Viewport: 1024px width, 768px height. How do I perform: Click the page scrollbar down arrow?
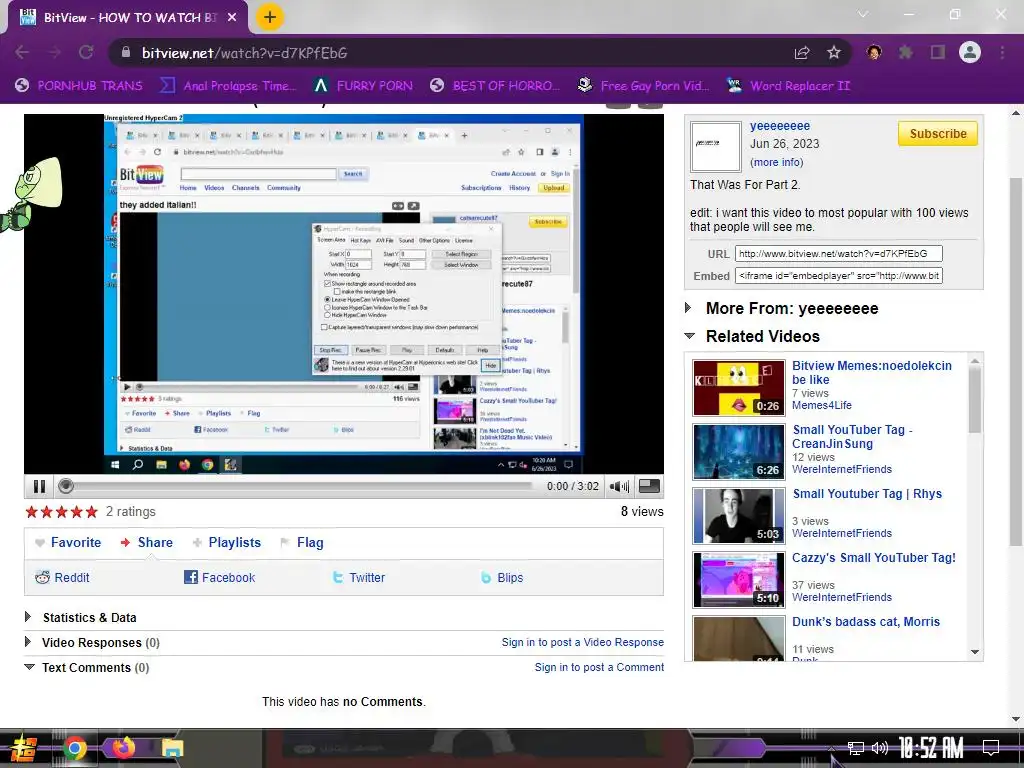[x=1016, y=719]
